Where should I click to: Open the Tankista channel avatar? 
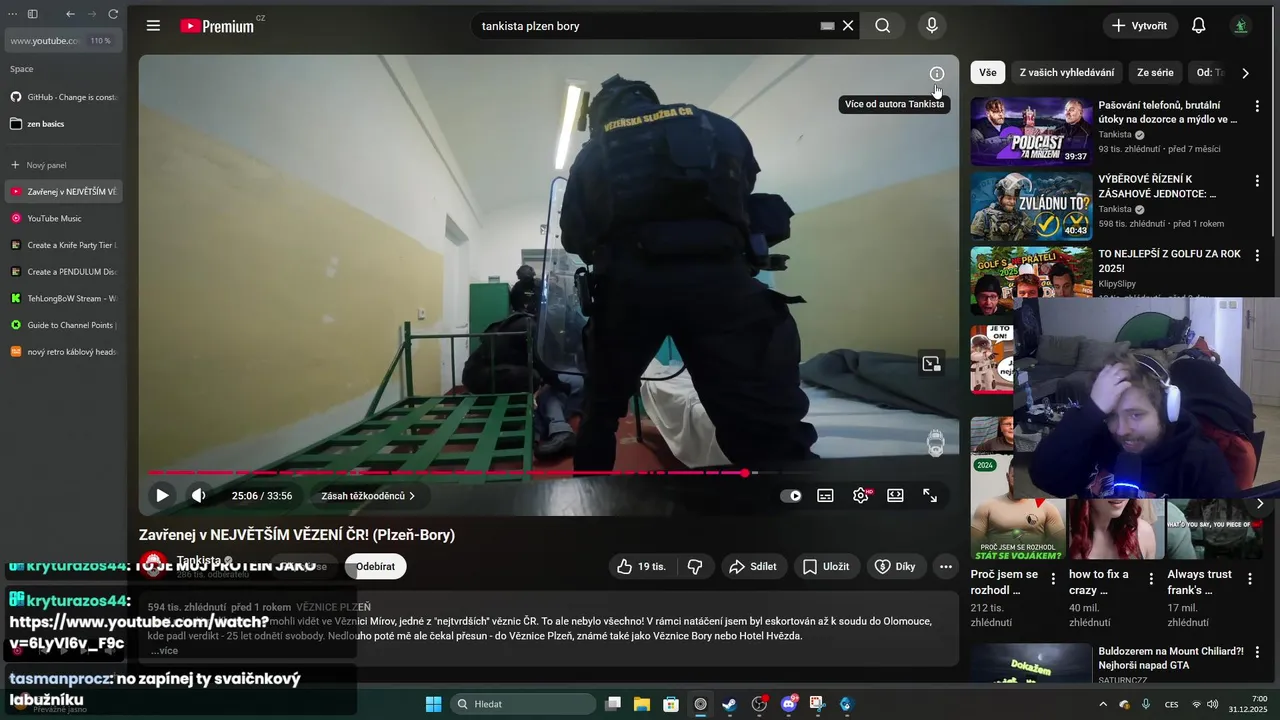click(x=154, y=566)
